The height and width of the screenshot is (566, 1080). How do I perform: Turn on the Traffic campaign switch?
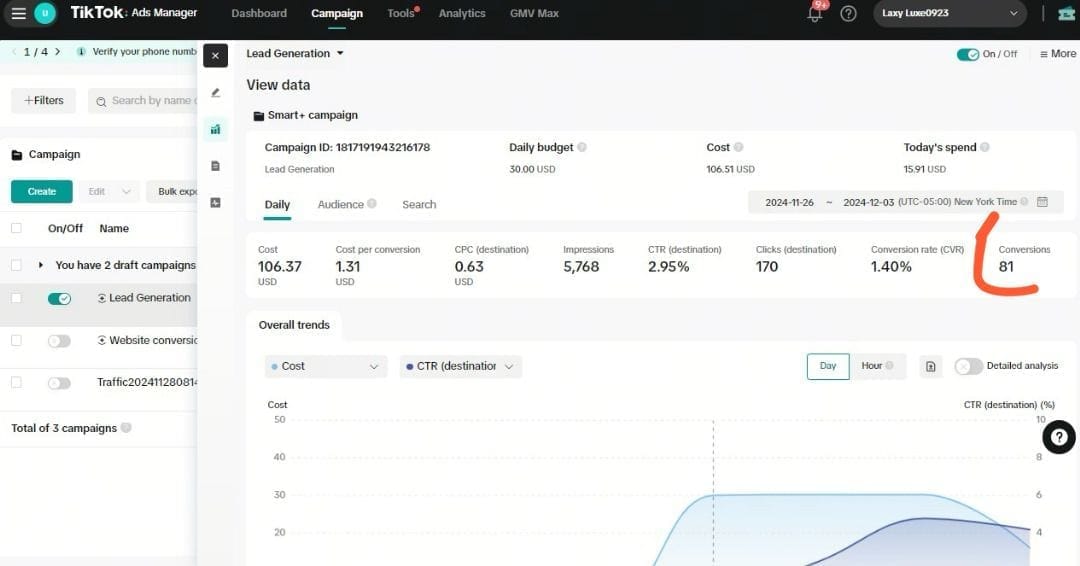[59, 384]
